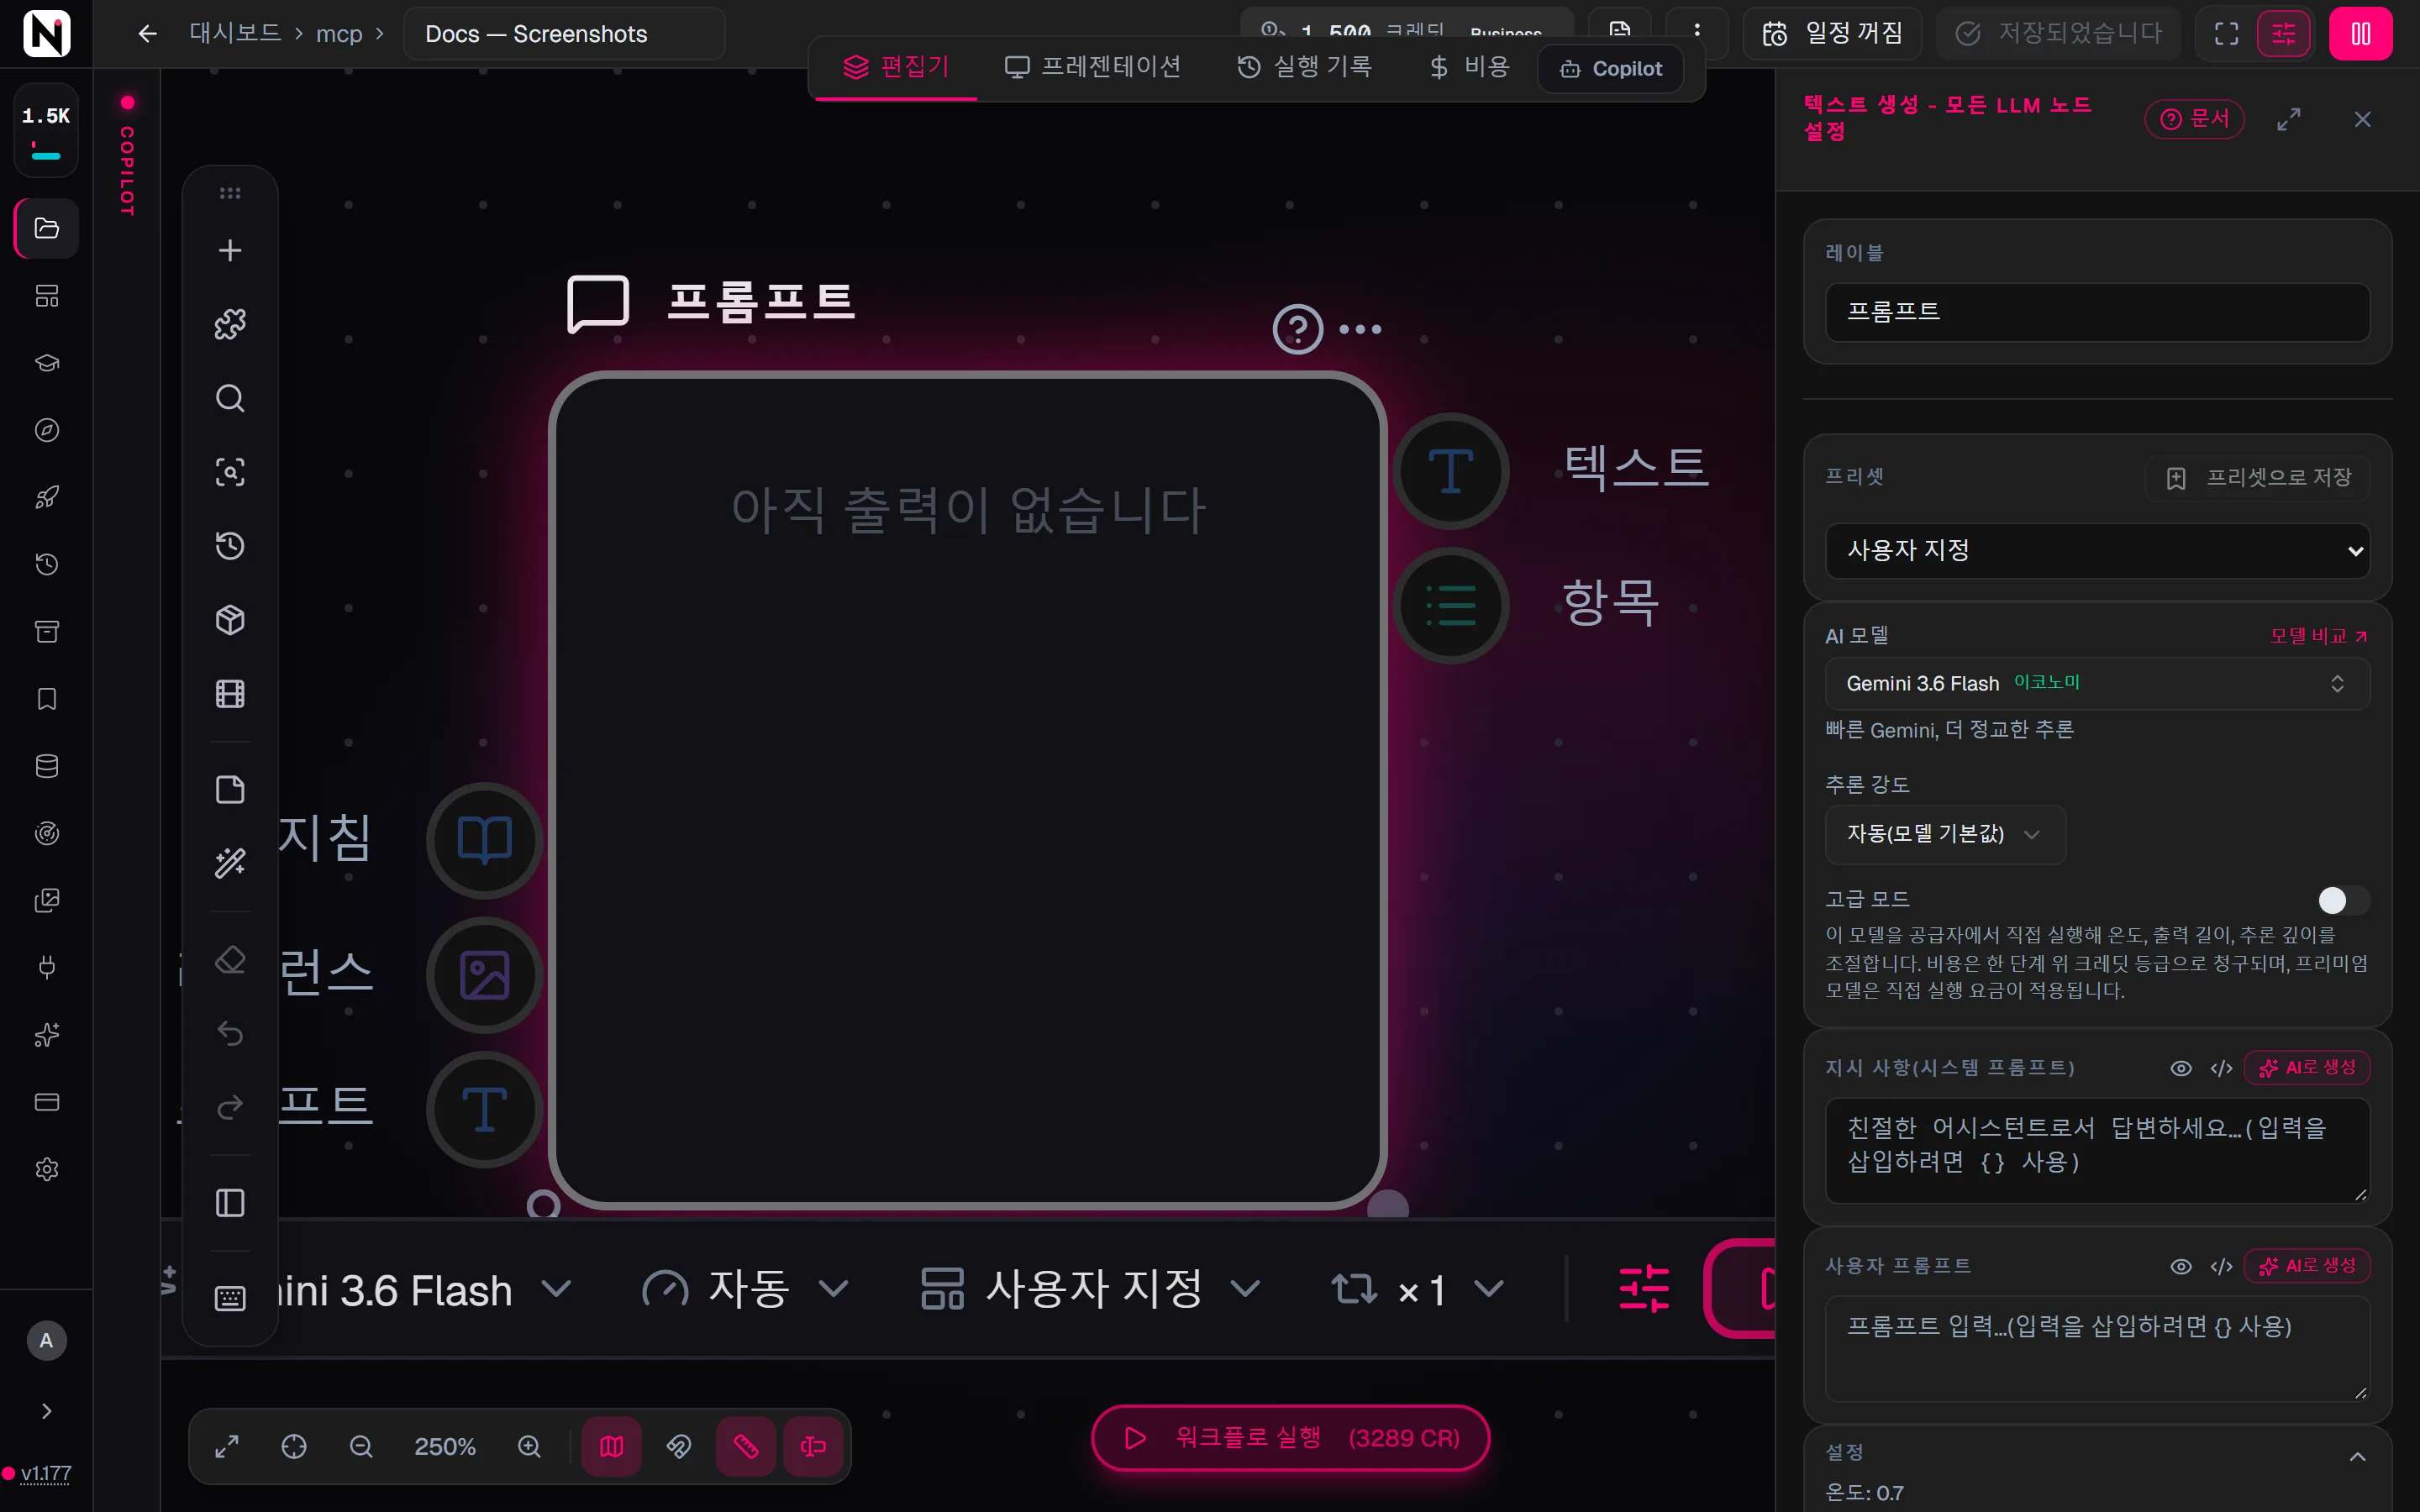The height and width of the screenshot is (1512, 2420).
Task: Select the magic wand tool
Action: [230, 863]
